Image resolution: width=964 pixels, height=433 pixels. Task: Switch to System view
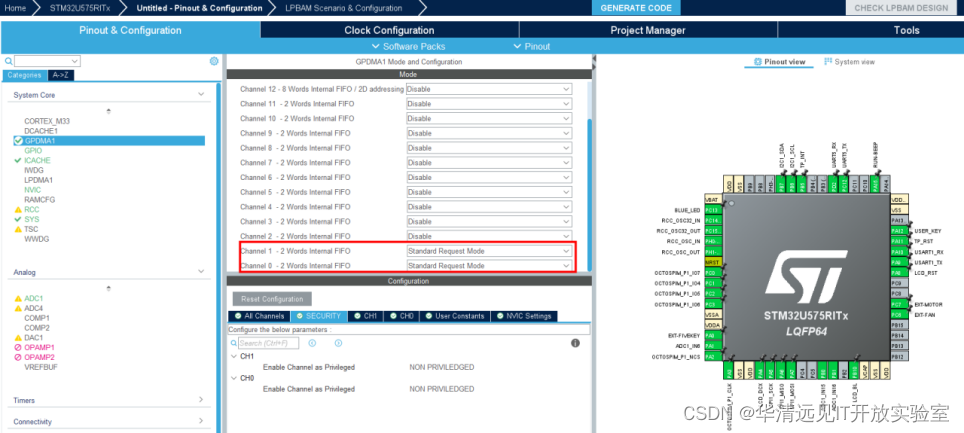850,62
